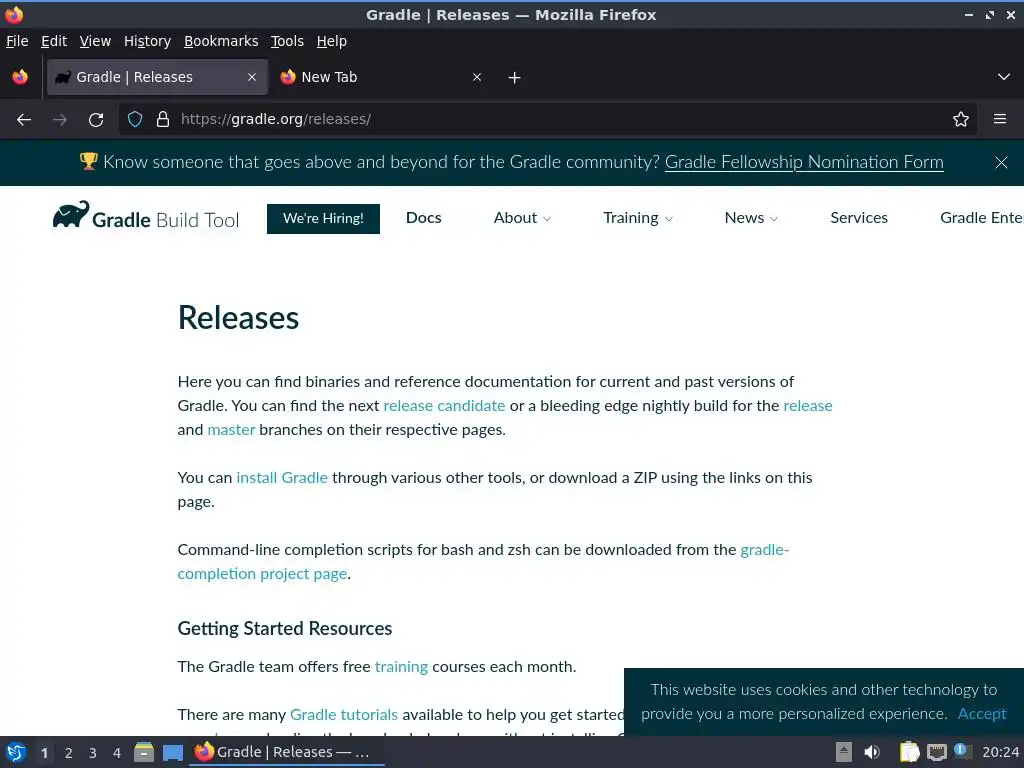Open the File menu
This screenshot has width=1024, height=768.
point(17,41)
